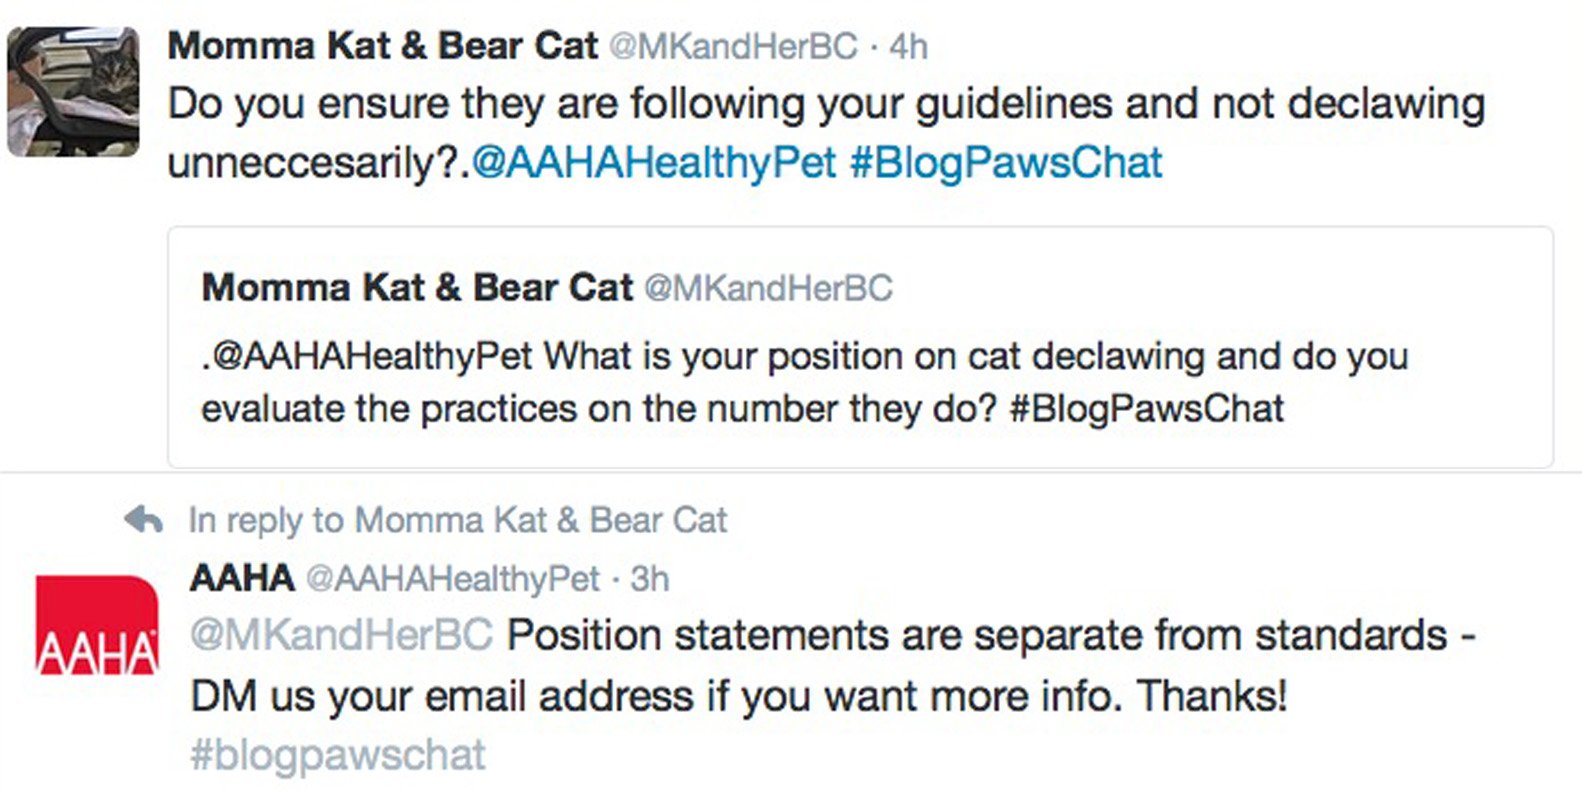Screen dimensions: 1582x792
Task: Open the bold AAHA display name
Action: click(x=242, y=578)
